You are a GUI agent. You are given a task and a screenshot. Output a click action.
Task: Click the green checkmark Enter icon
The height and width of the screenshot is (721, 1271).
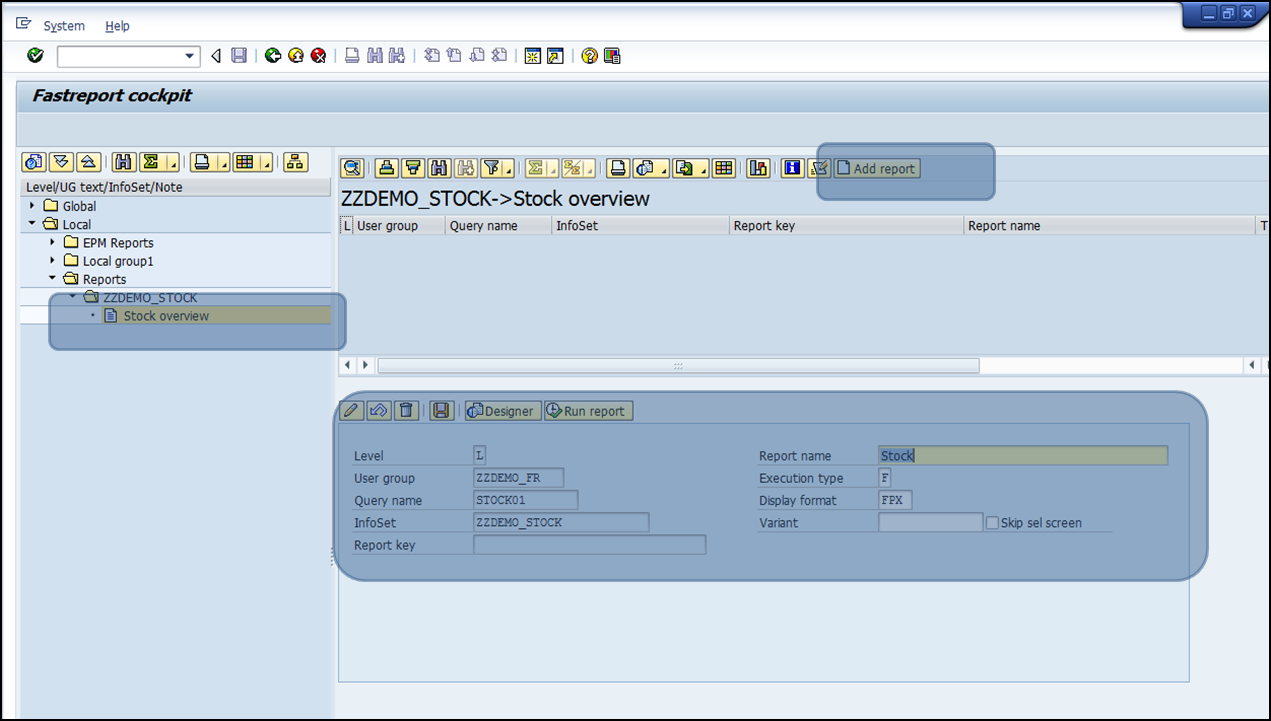[36, 56]
